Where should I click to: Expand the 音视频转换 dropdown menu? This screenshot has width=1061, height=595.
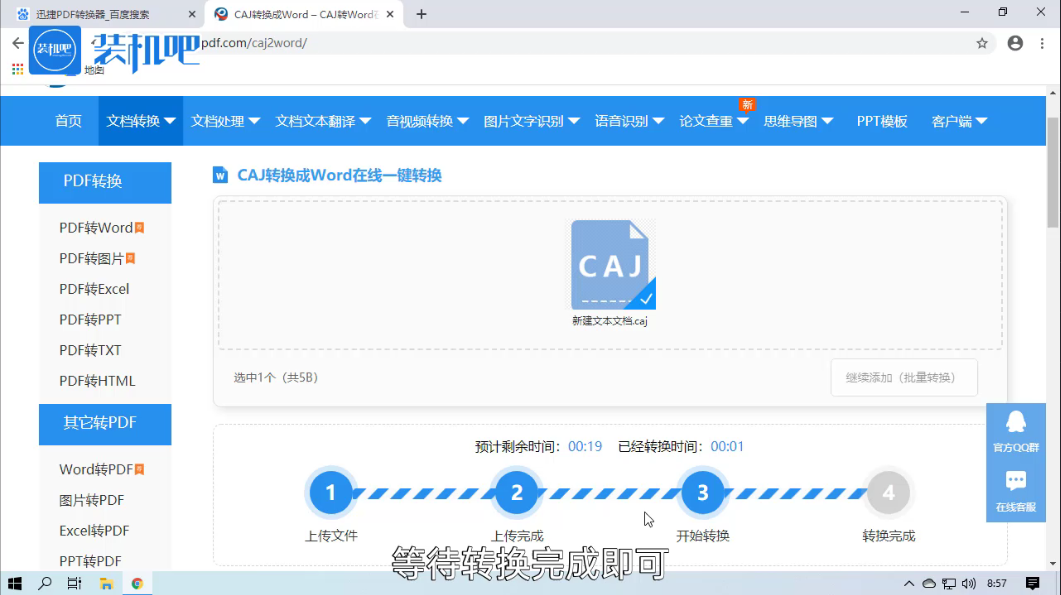tap(427, 121)
